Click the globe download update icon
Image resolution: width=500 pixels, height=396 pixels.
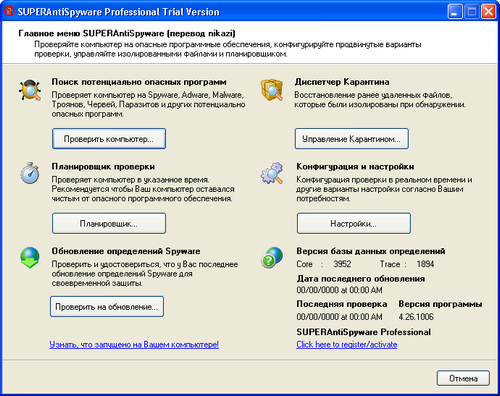(30, 257)
